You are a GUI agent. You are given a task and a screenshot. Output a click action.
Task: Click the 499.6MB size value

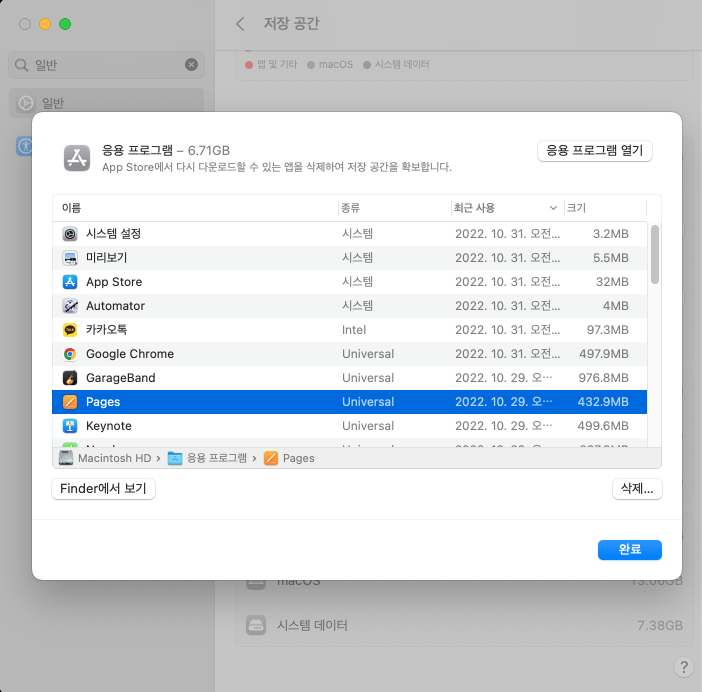[x=603, y=426]
